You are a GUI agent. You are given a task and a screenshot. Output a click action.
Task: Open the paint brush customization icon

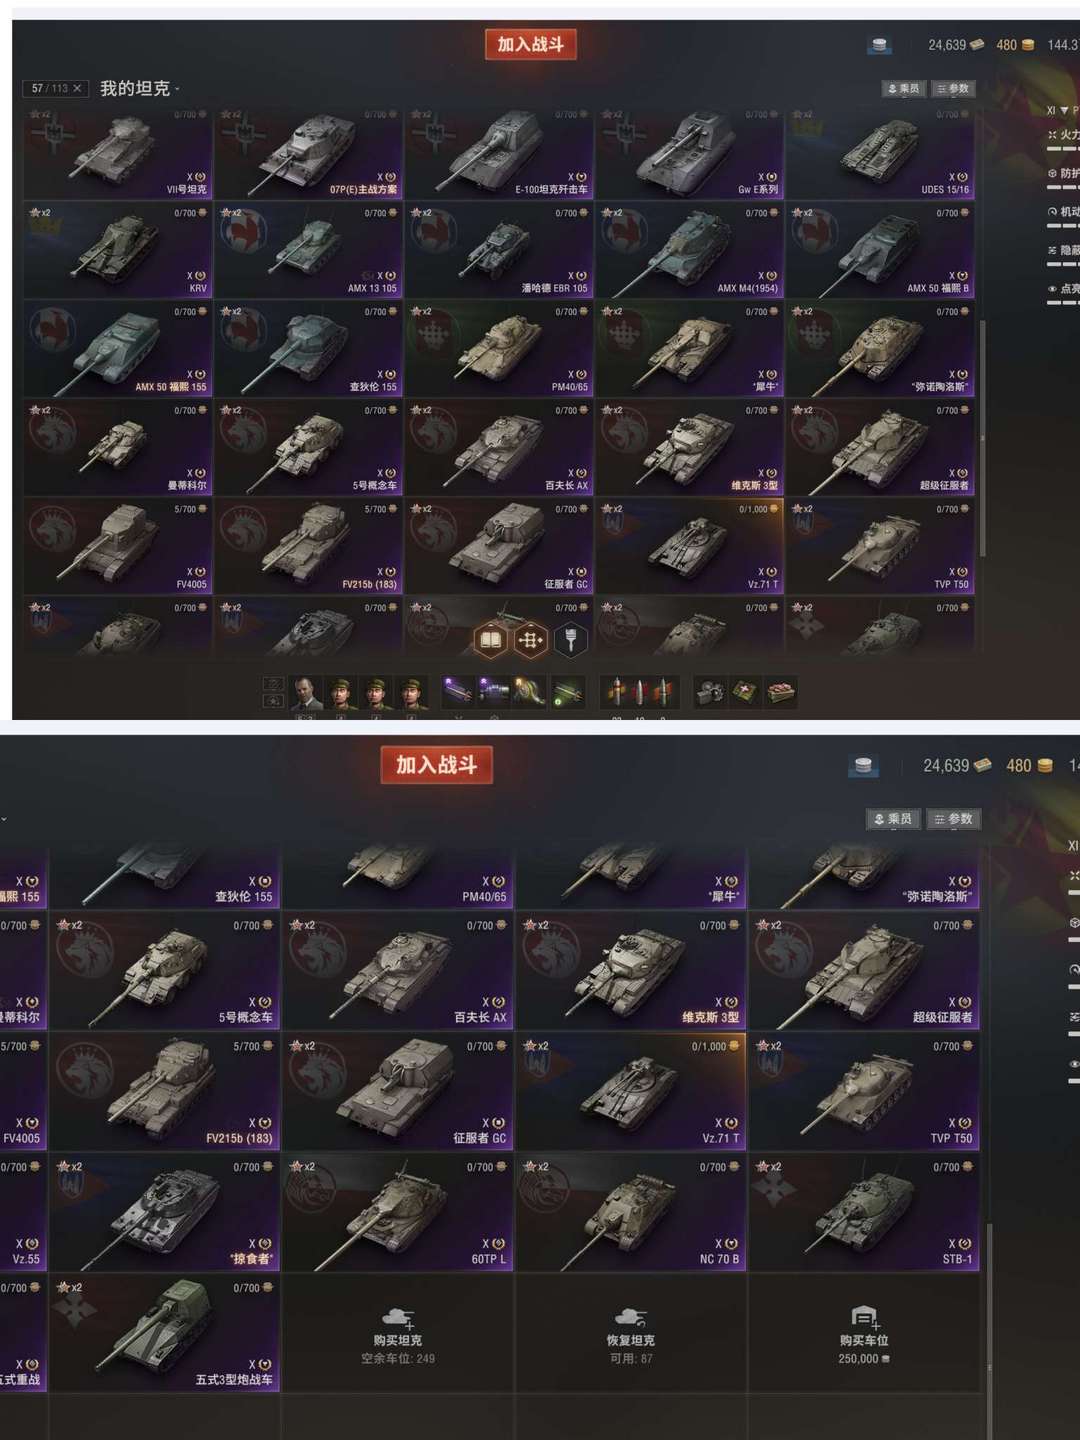[571, 640]
